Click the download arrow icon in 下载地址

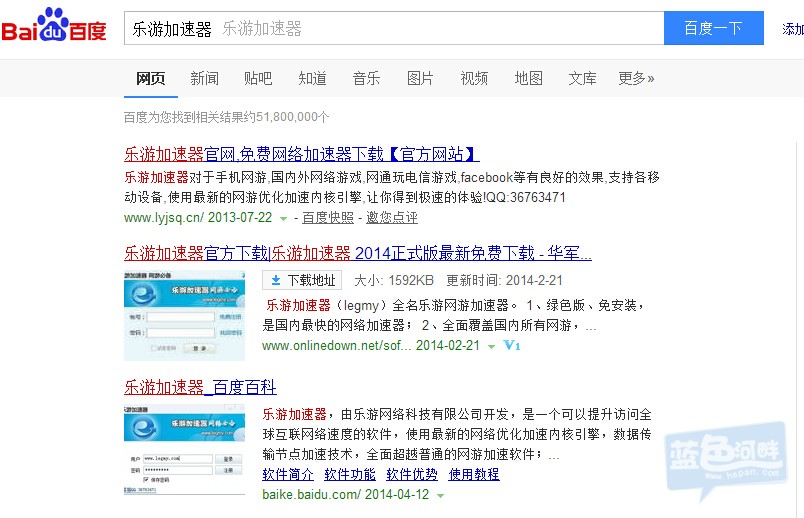276,280
